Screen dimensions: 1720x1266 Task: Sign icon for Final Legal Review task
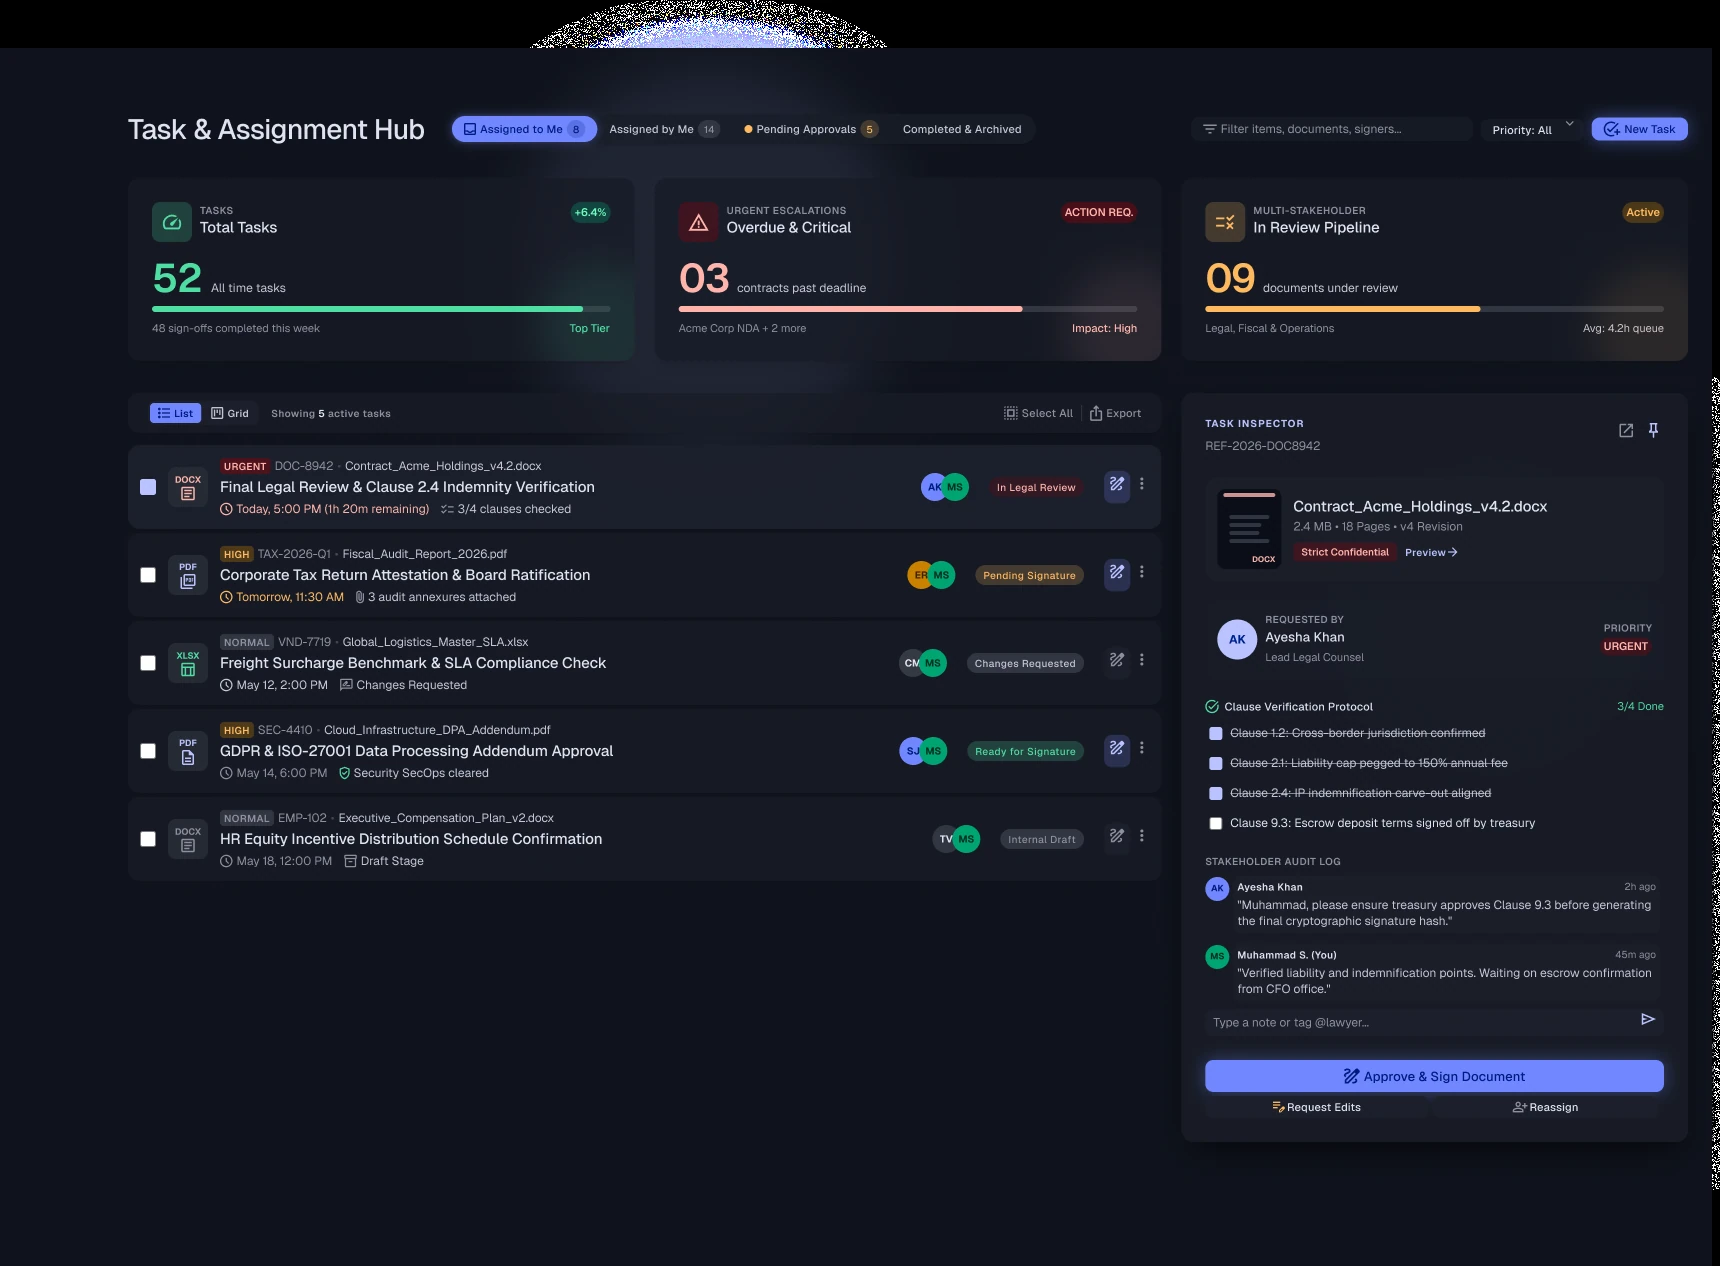click(1117, 486)
